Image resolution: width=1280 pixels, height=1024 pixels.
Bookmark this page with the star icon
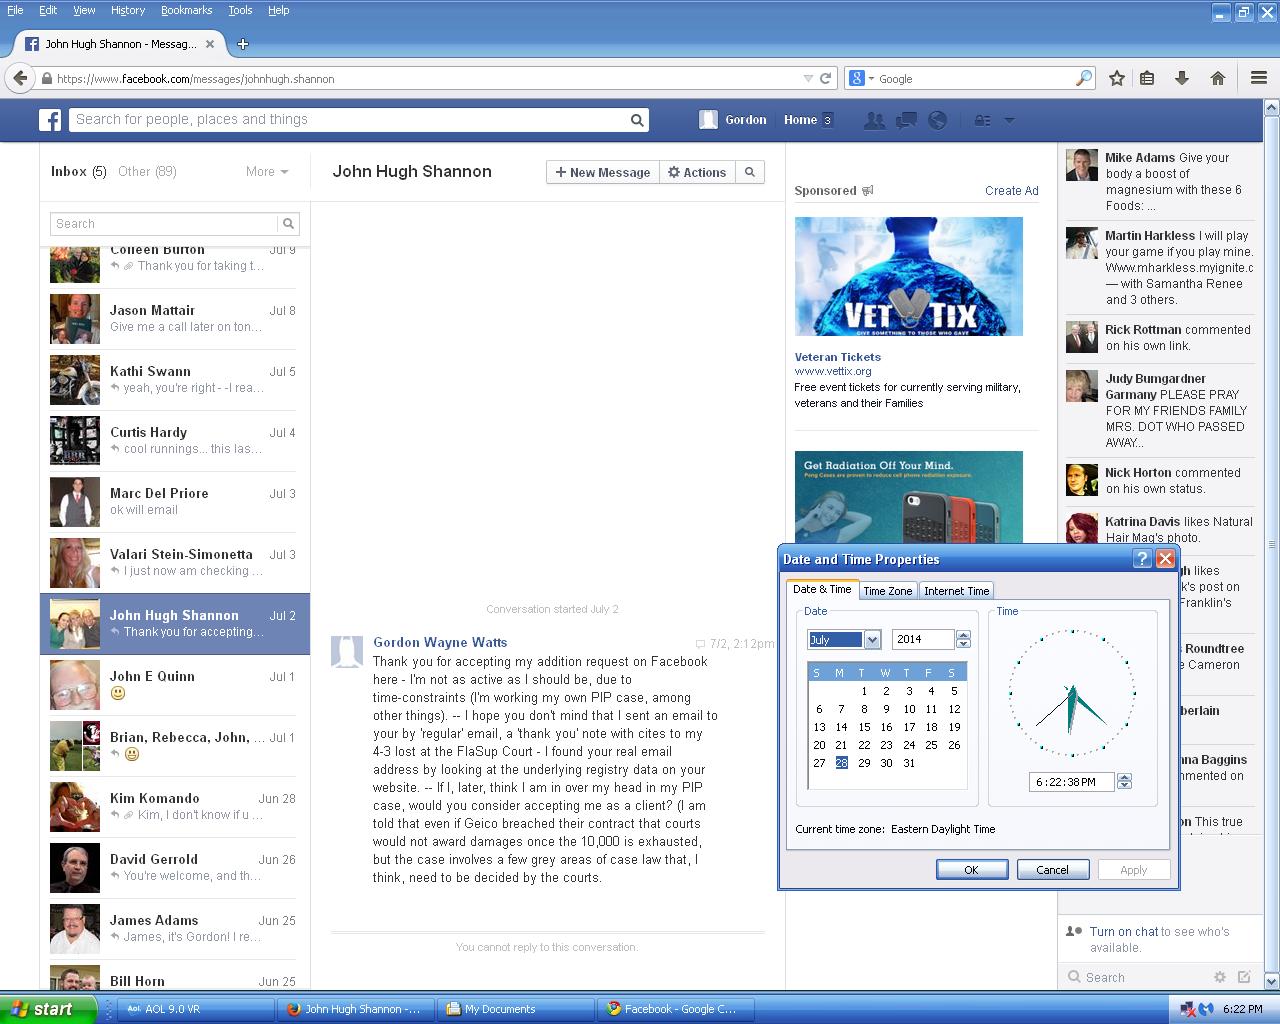(1117, 78)
